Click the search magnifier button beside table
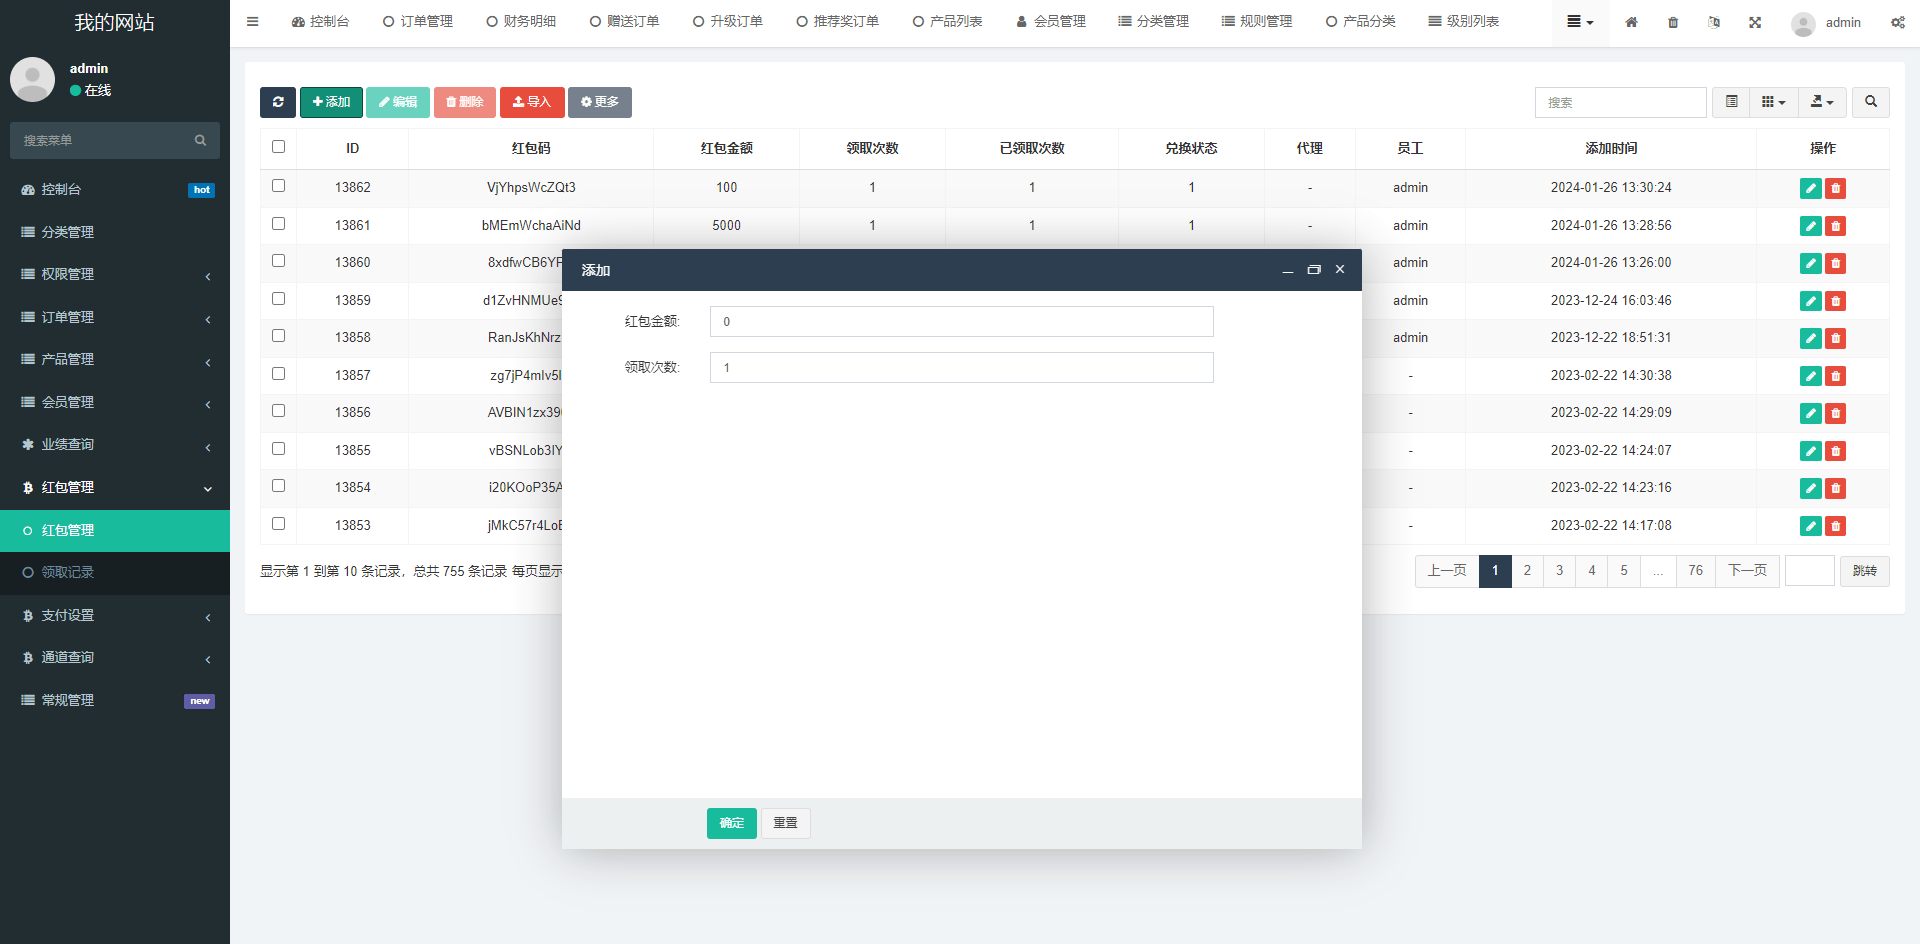Image resolution: width=1920 pixels, height=944 pixels. [x=1870, y=102]
